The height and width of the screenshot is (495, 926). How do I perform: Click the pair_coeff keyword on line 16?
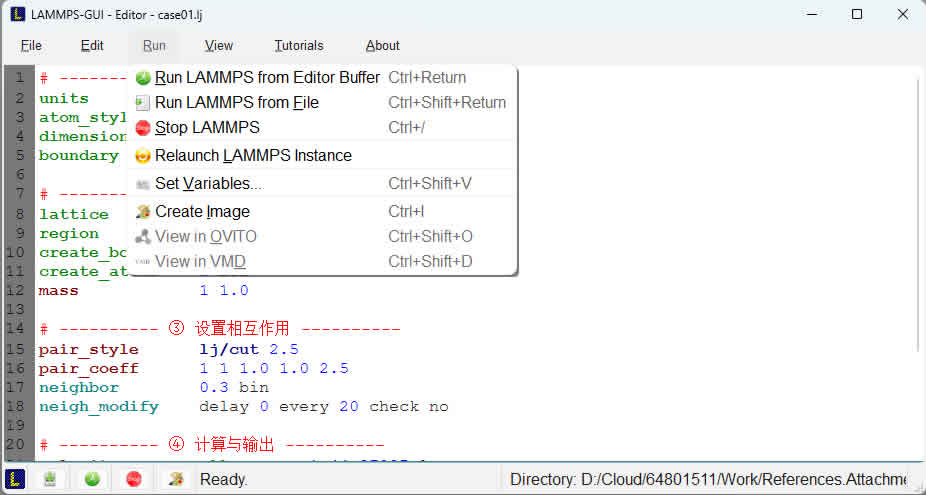[89, 369]
